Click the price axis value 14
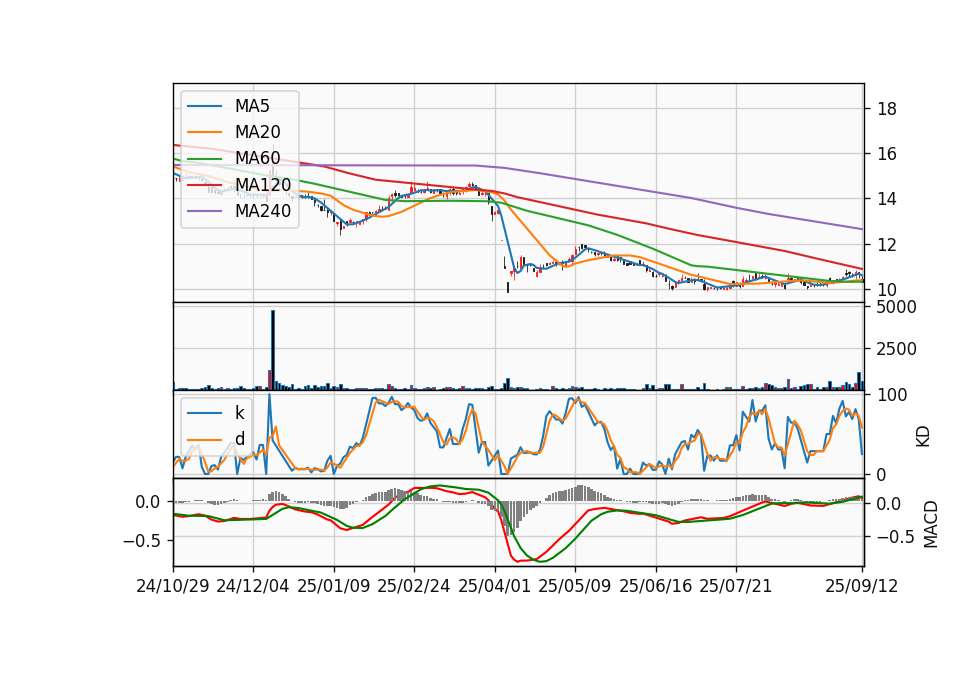Screen dimensions: 960x690 887,199
